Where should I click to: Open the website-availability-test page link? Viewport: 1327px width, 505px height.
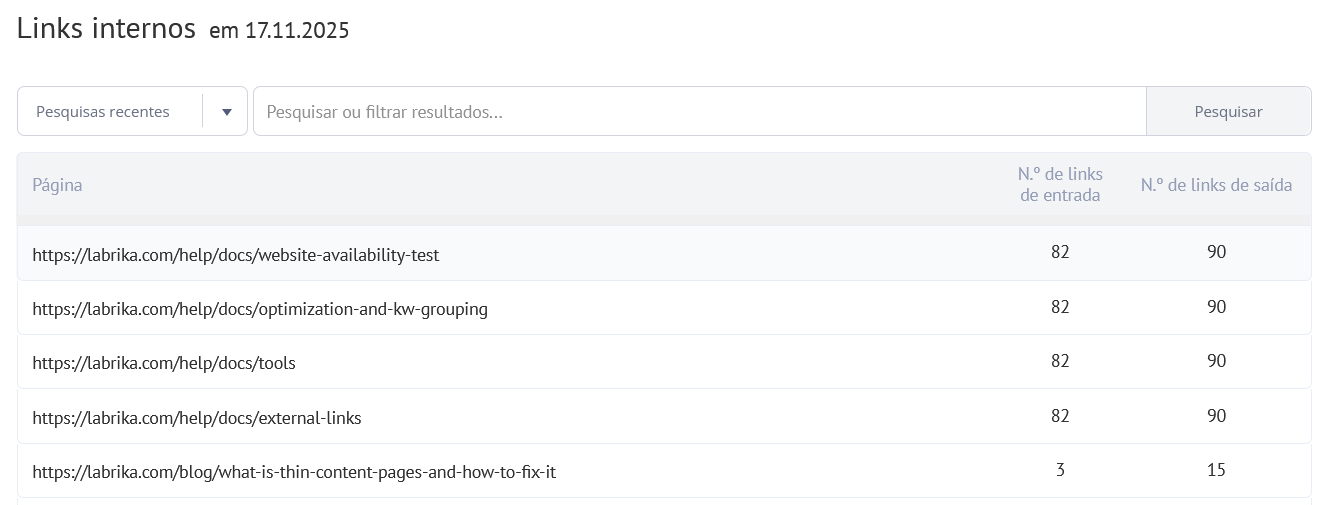pos(235,255)
